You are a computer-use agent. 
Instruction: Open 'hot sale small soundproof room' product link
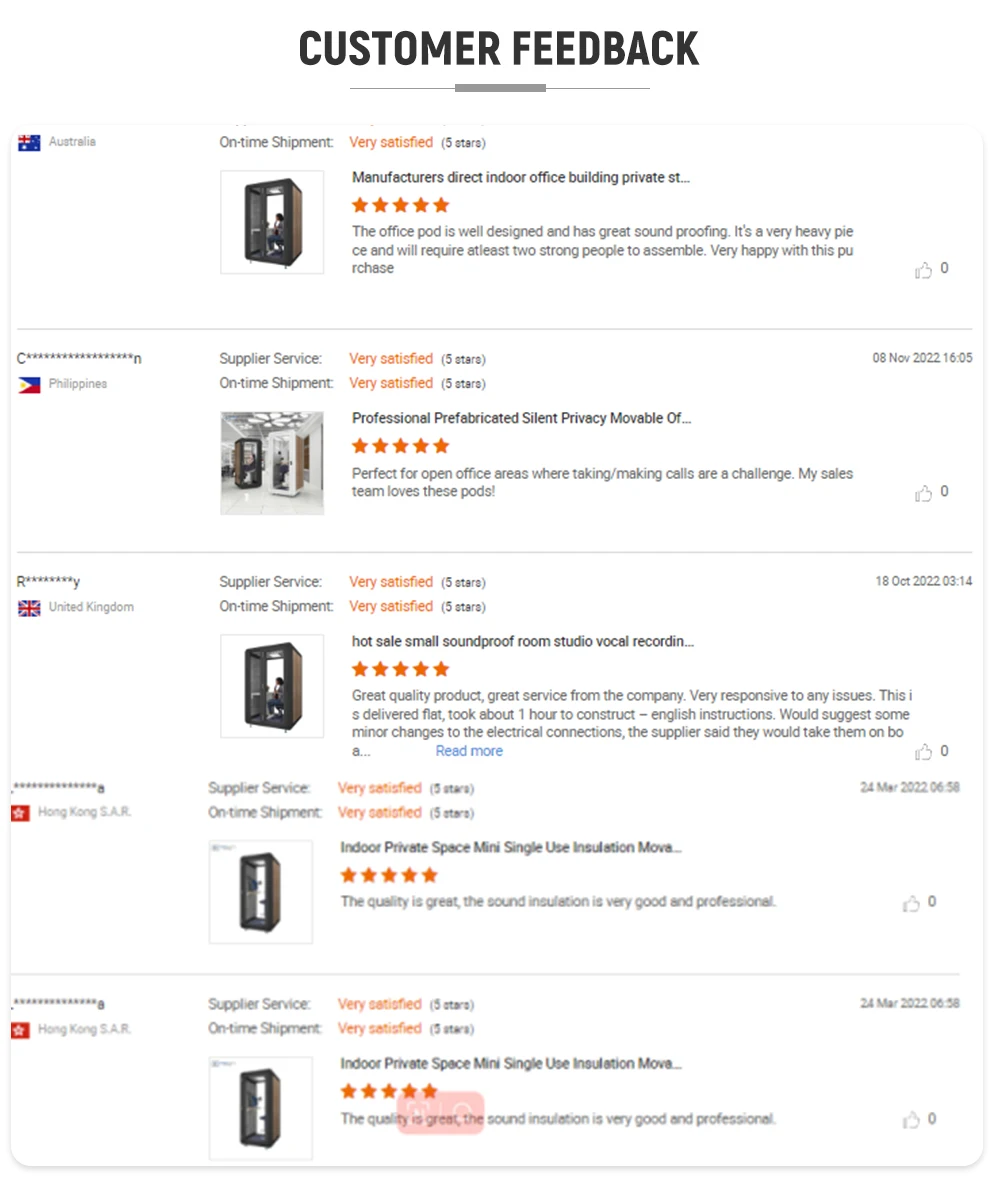click(x=522, y=641)
